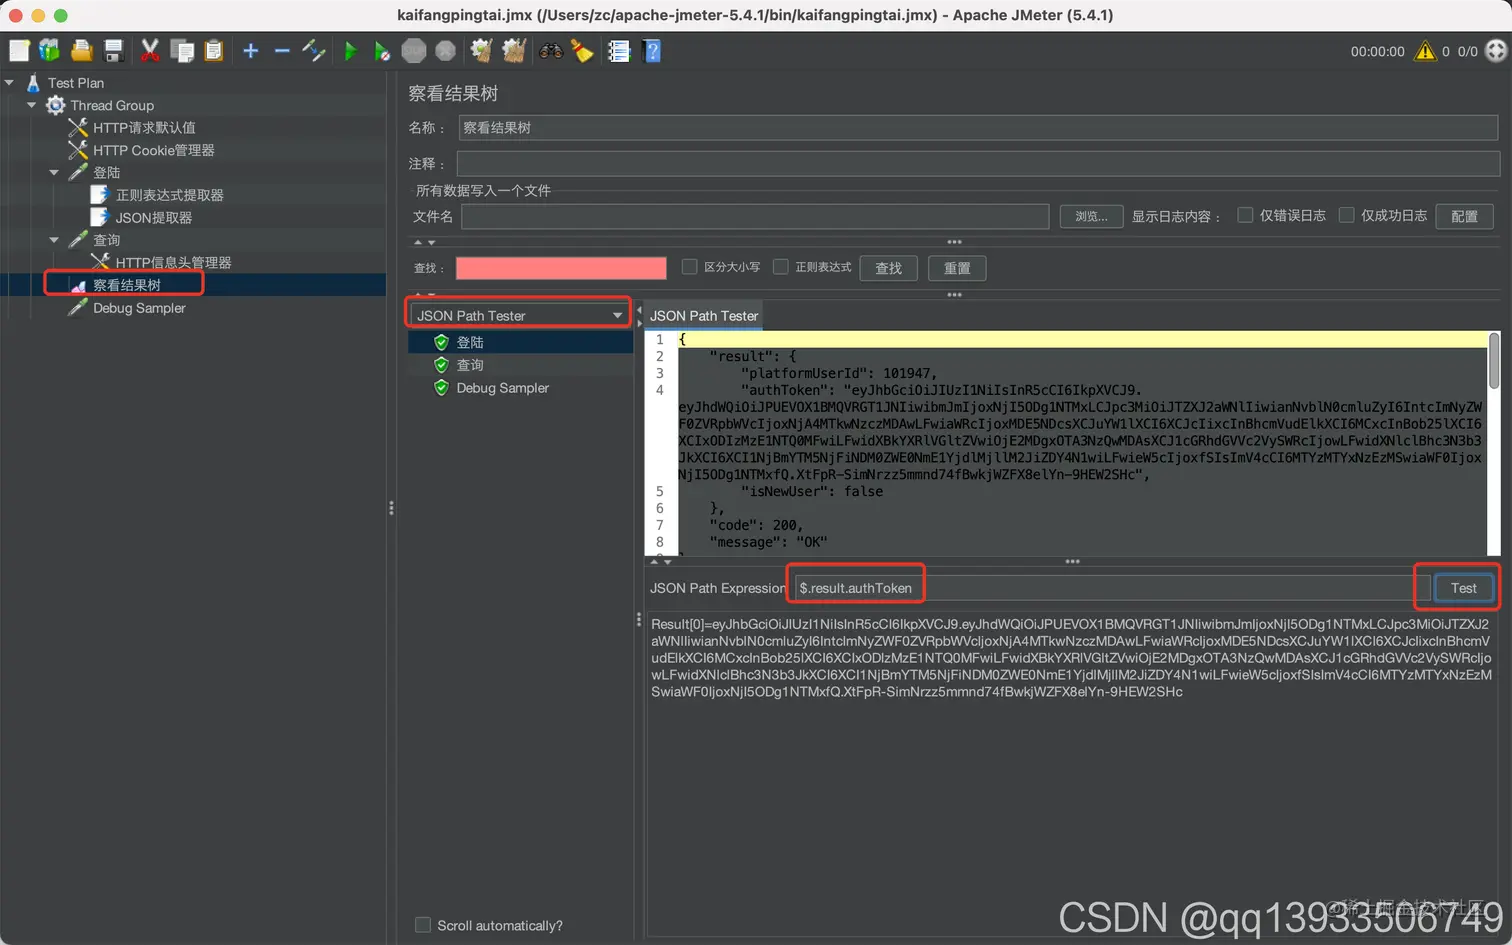Open Search with binoculars icon

coord(551,51)
